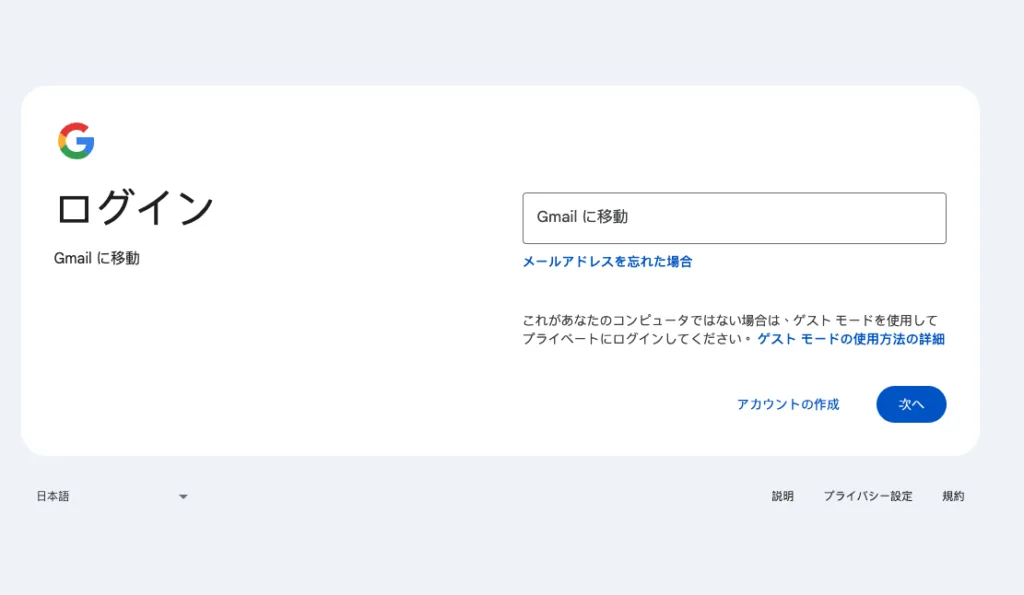Click the language dropdown arrow
Viewport: 1024px width, 595px height.
183,496
